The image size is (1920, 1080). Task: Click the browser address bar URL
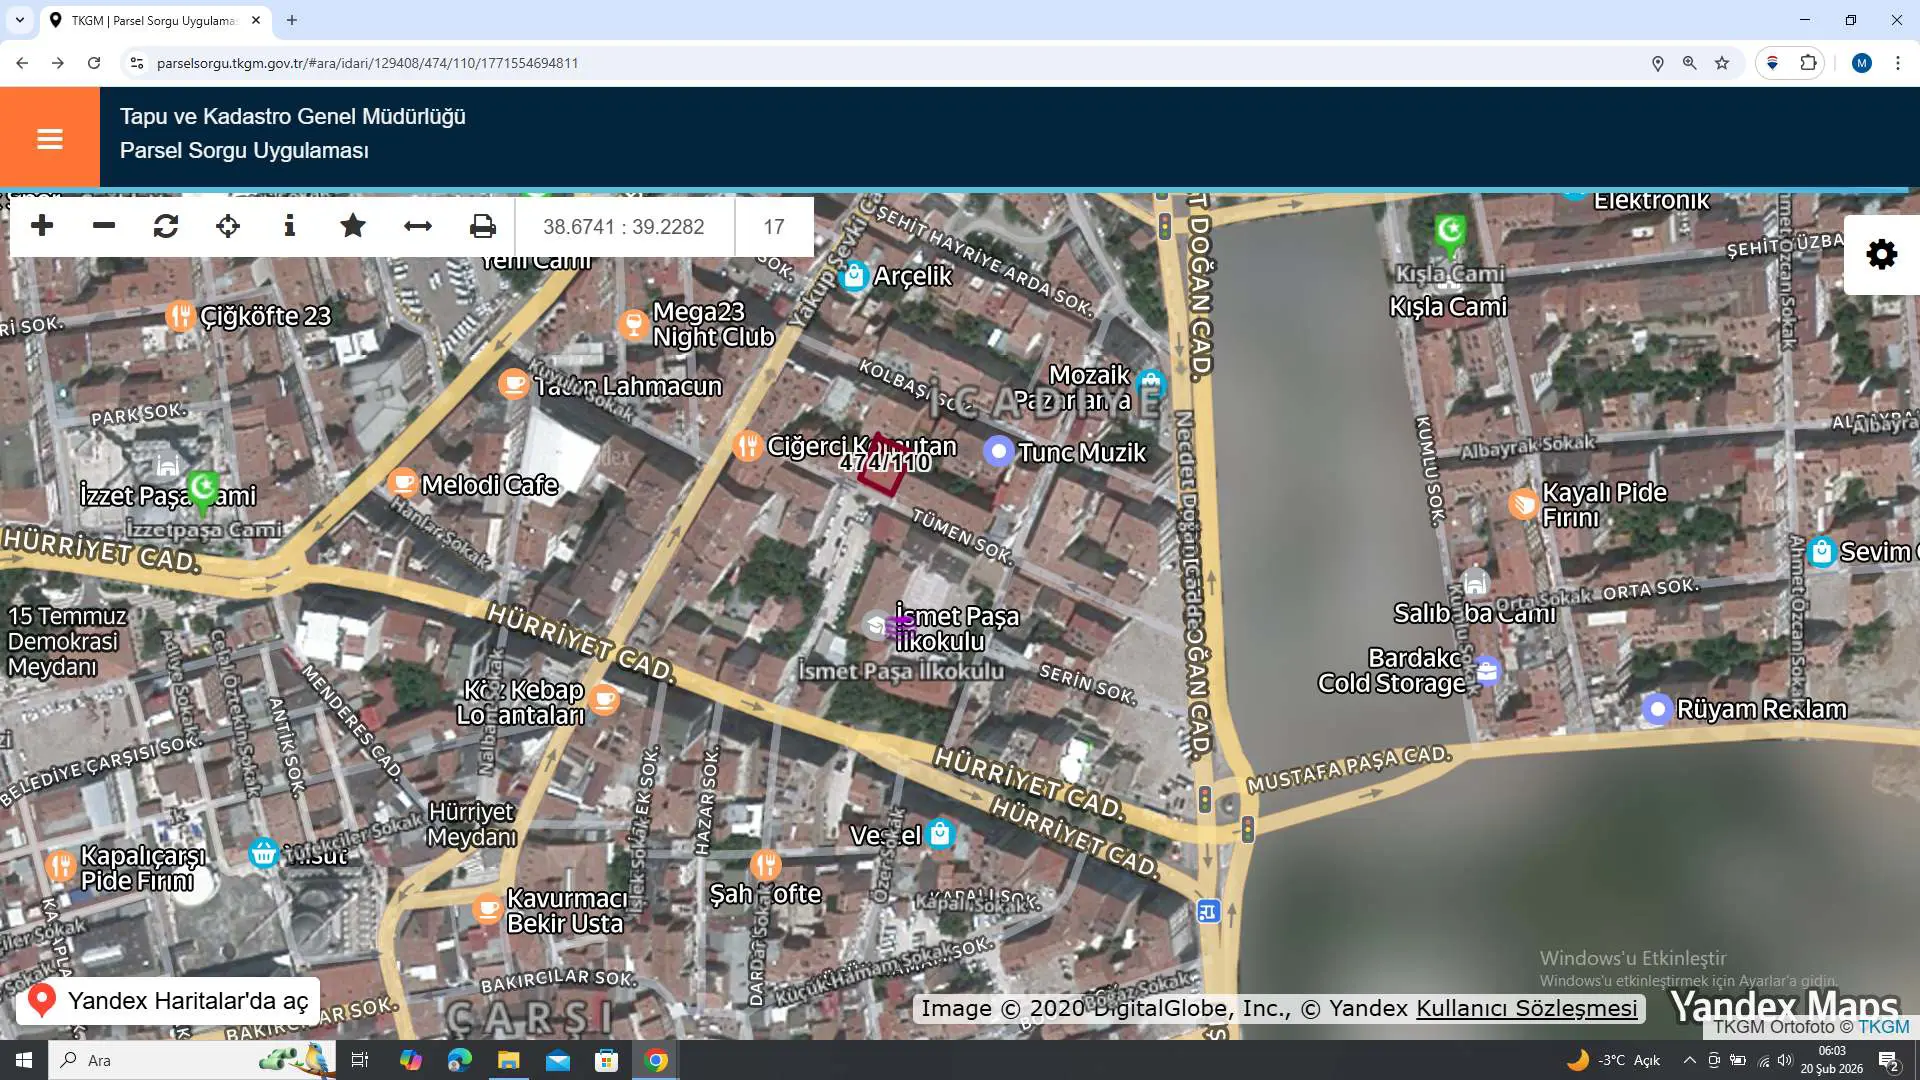(x=368, y=63)
